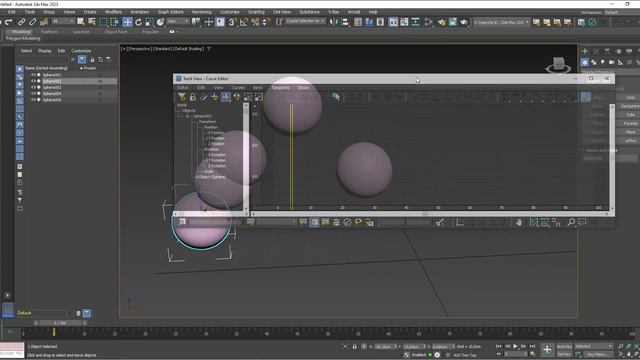
Task: Toggle visibility eye for Sphere002
Action: pos(33,87)
